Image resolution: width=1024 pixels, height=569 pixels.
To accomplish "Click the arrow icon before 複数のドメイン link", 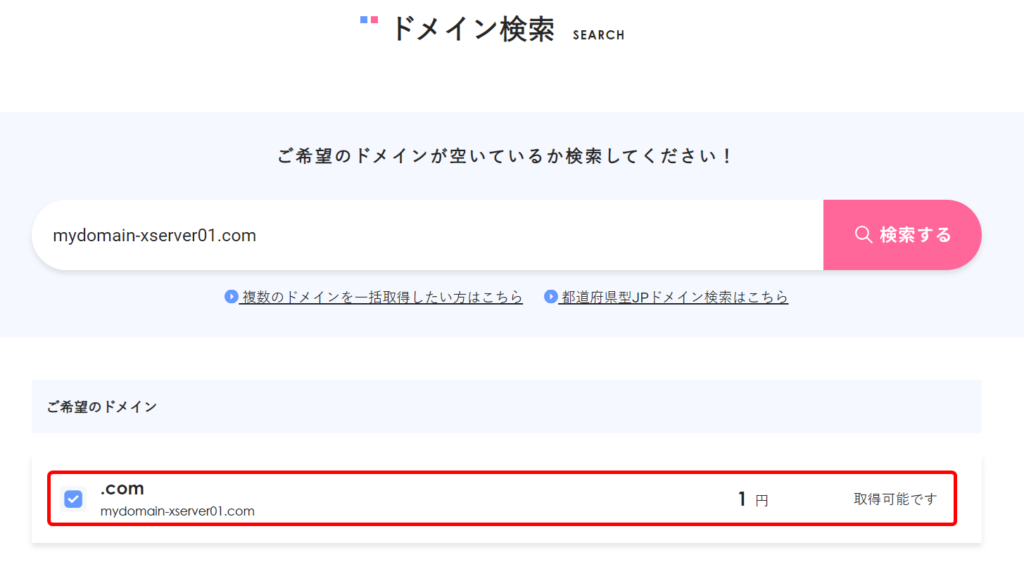I will (x=231, y=297).
